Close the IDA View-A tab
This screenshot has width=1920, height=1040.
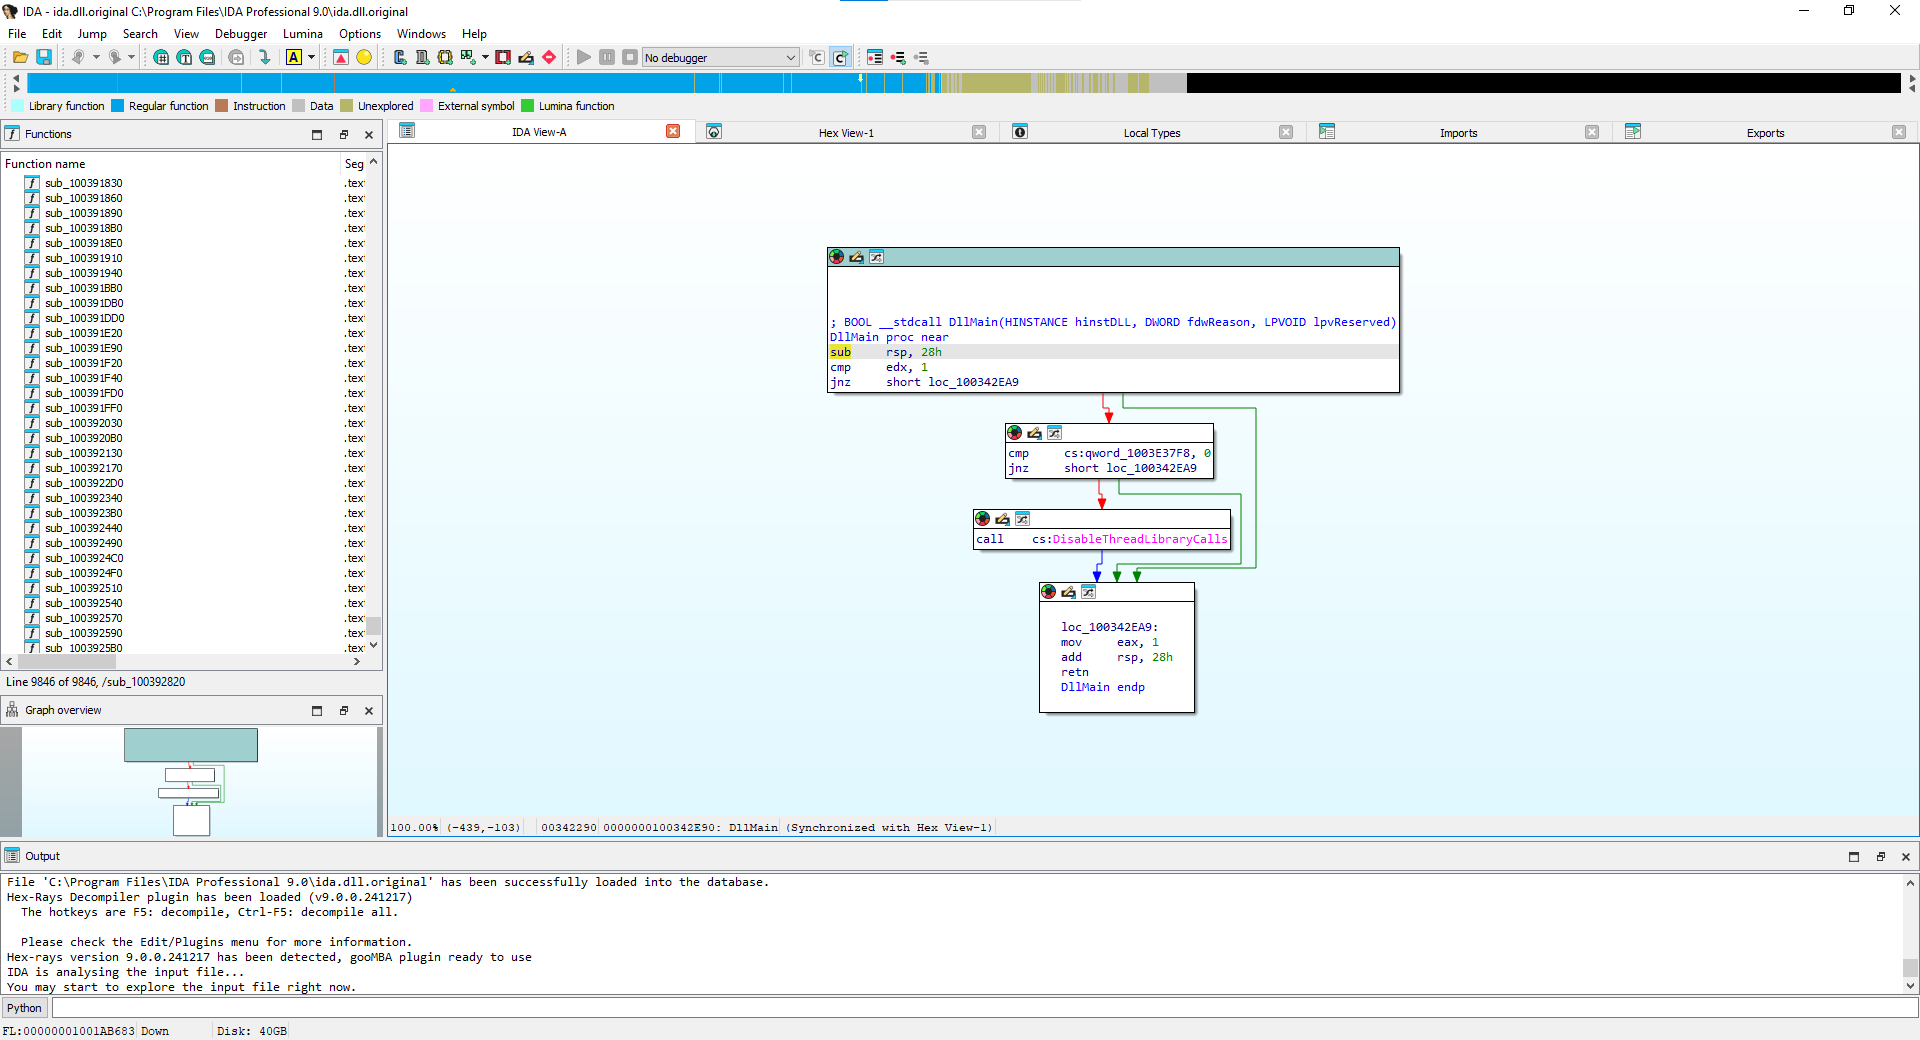pyautogui.click(x=673, y=131)
